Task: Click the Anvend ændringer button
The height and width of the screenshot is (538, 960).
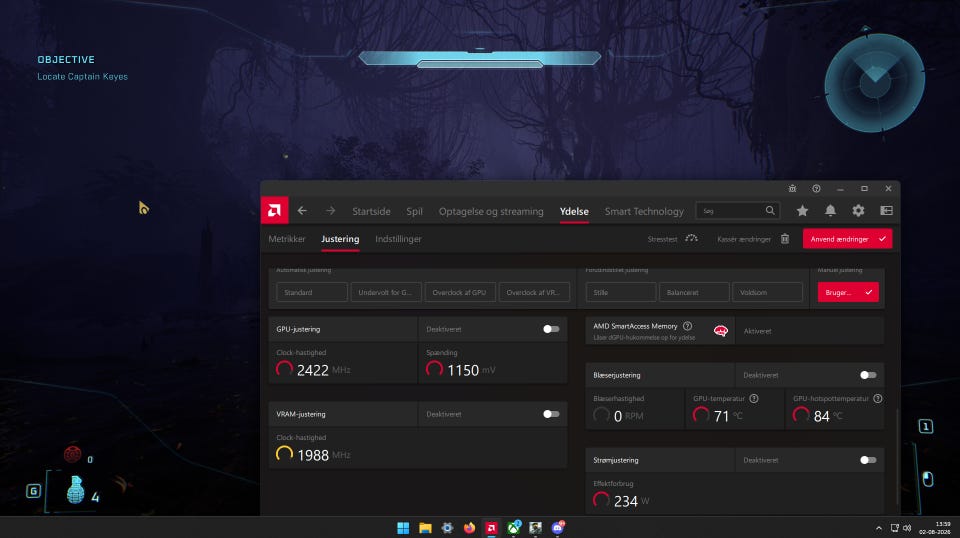Action: 847,239
